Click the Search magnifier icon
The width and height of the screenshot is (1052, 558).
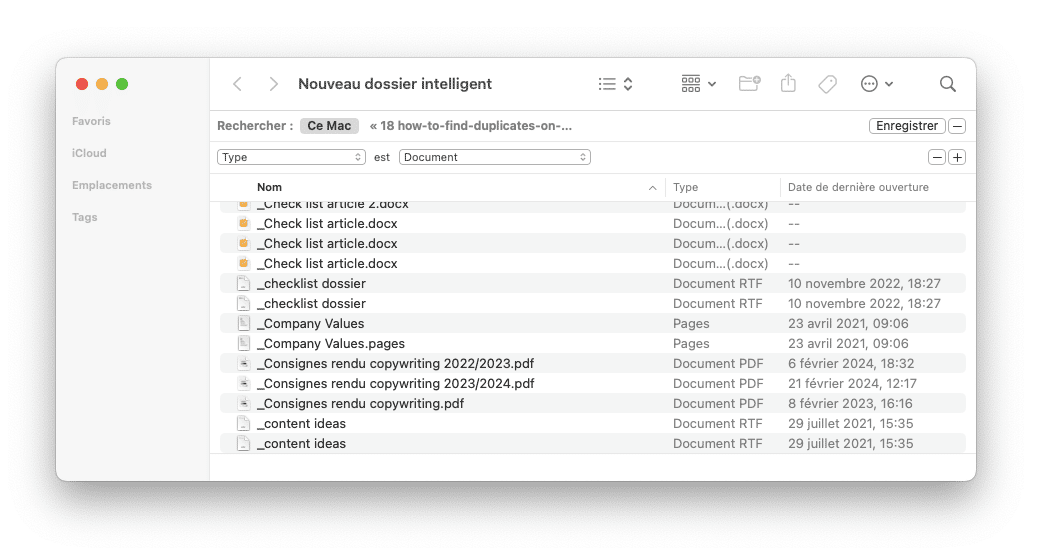947,84
